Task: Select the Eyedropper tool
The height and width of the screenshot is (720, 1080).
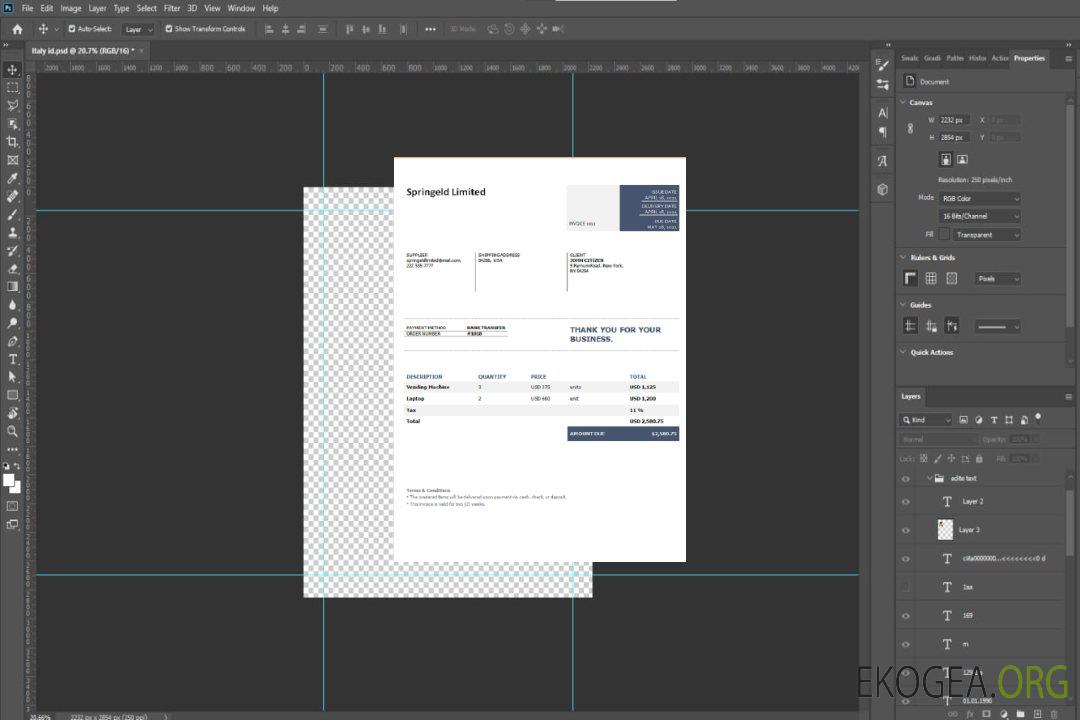Action: click(12, 178)
